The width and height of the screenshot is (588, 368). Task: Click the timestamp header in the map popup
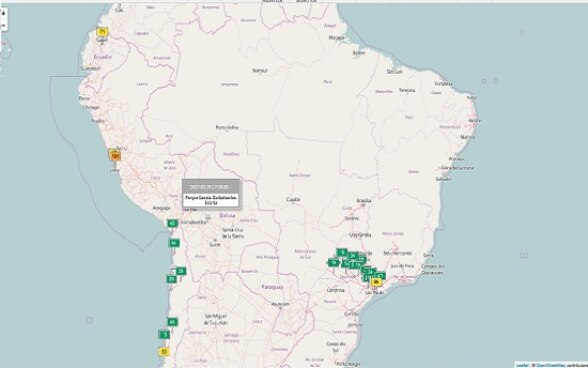211,186
